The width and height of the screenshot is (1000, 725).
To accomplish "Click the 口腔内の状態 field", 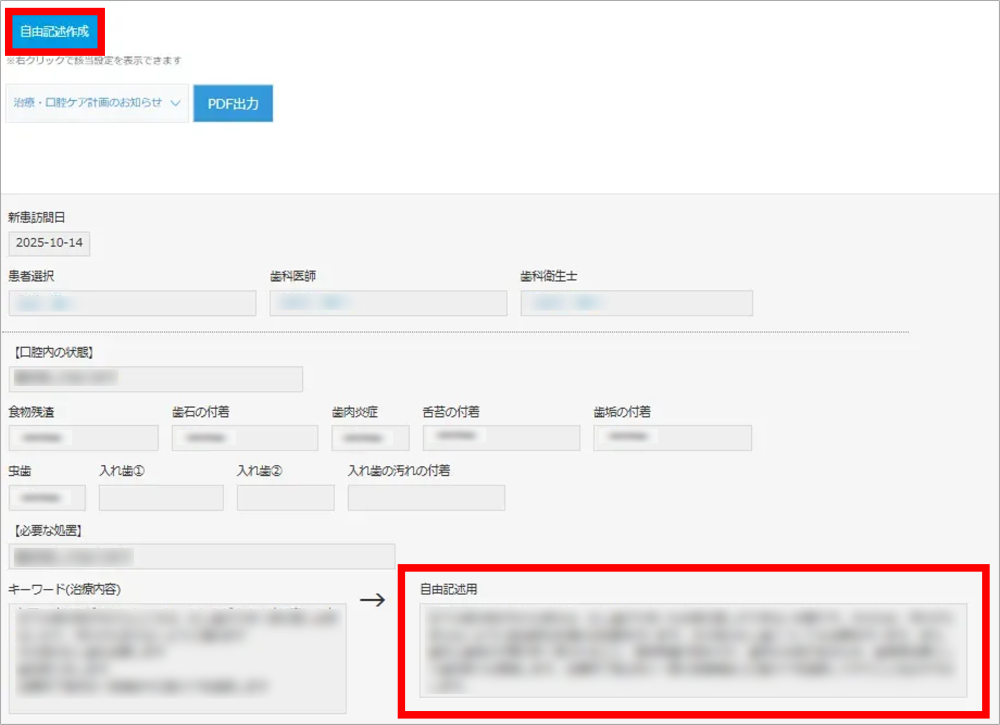I will tap(155, 378).
